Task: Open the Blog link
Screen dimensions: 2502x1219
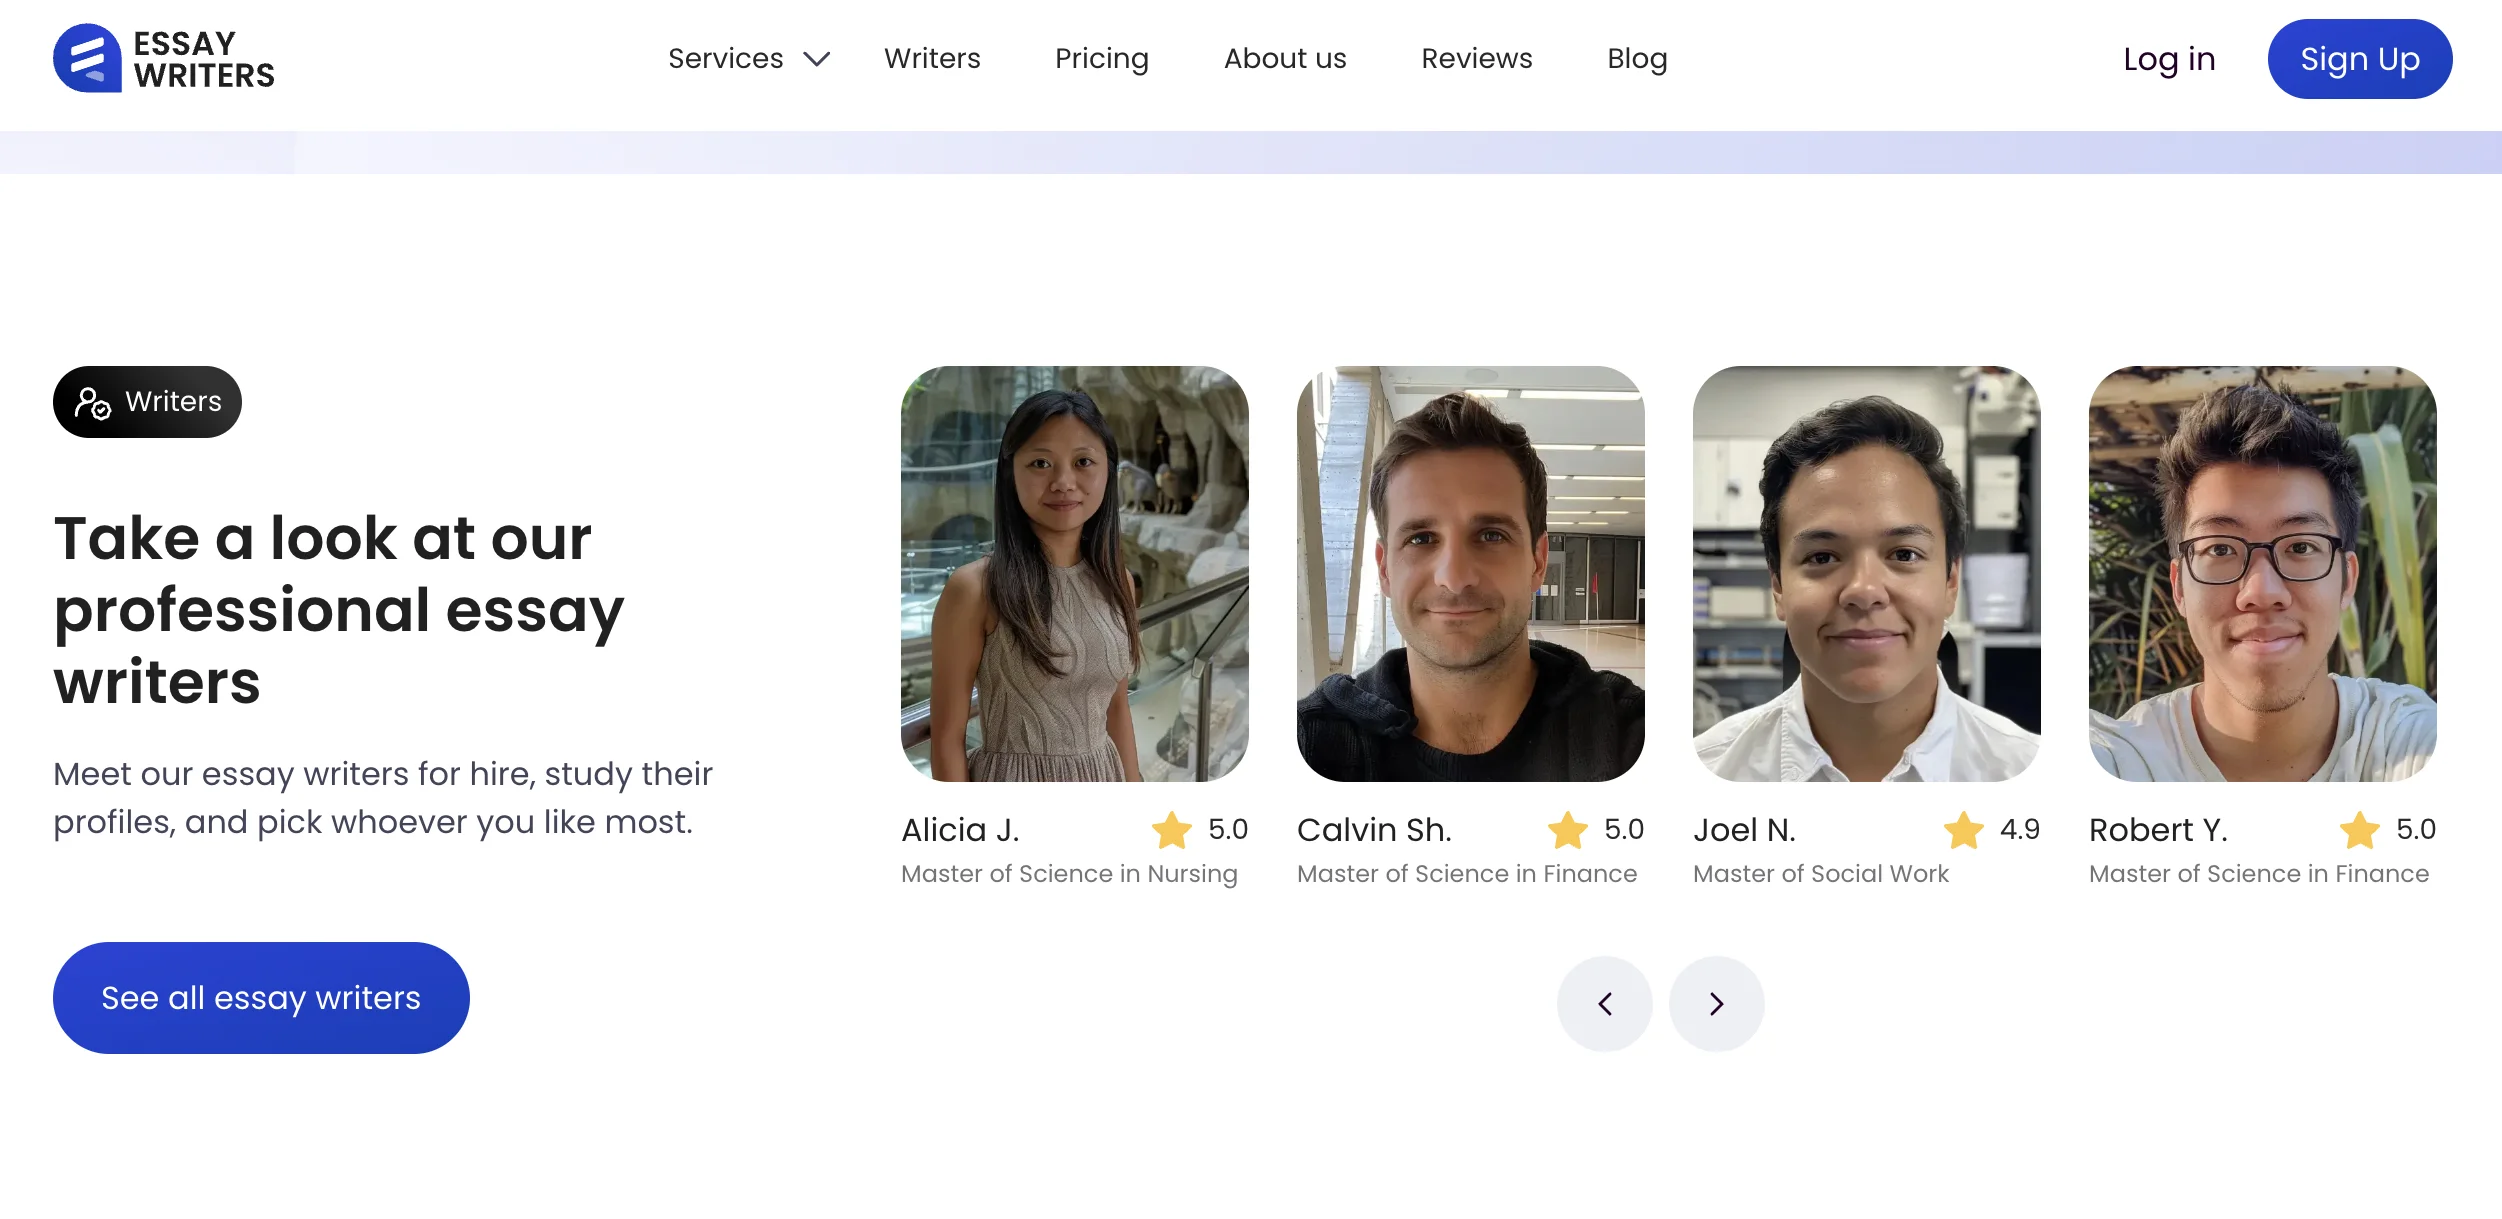Action: point(1636,59)
